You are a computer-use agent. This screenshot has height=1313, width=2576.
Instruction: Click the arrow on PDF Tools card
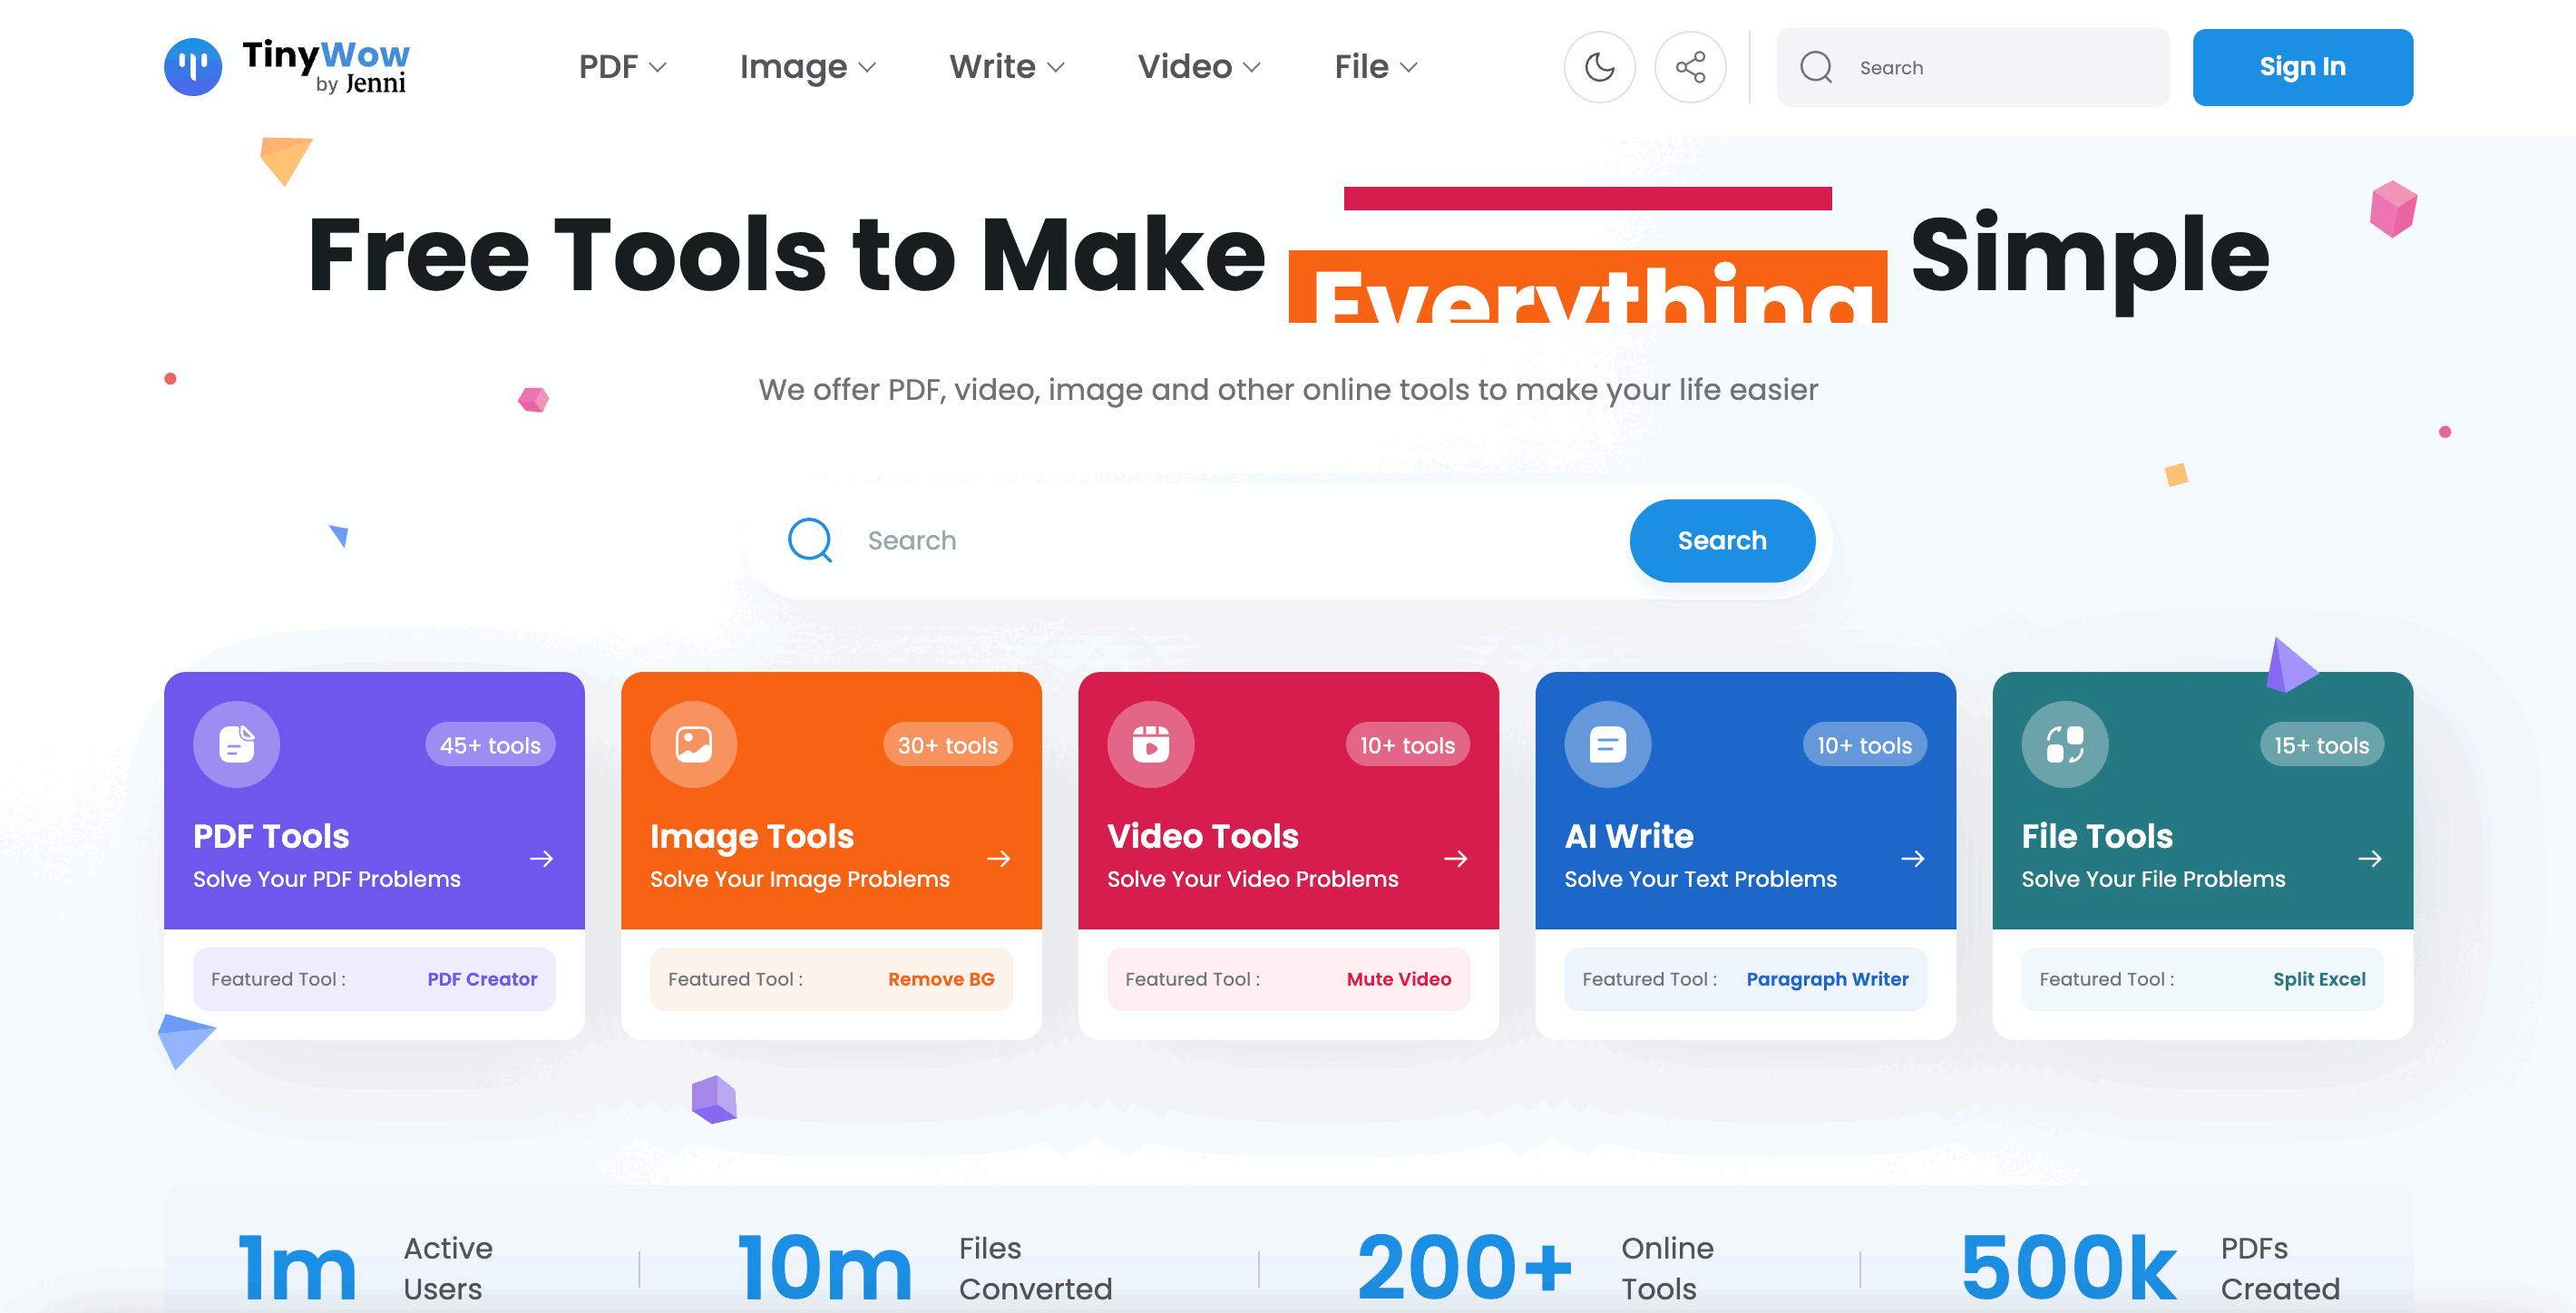[542, 858]
